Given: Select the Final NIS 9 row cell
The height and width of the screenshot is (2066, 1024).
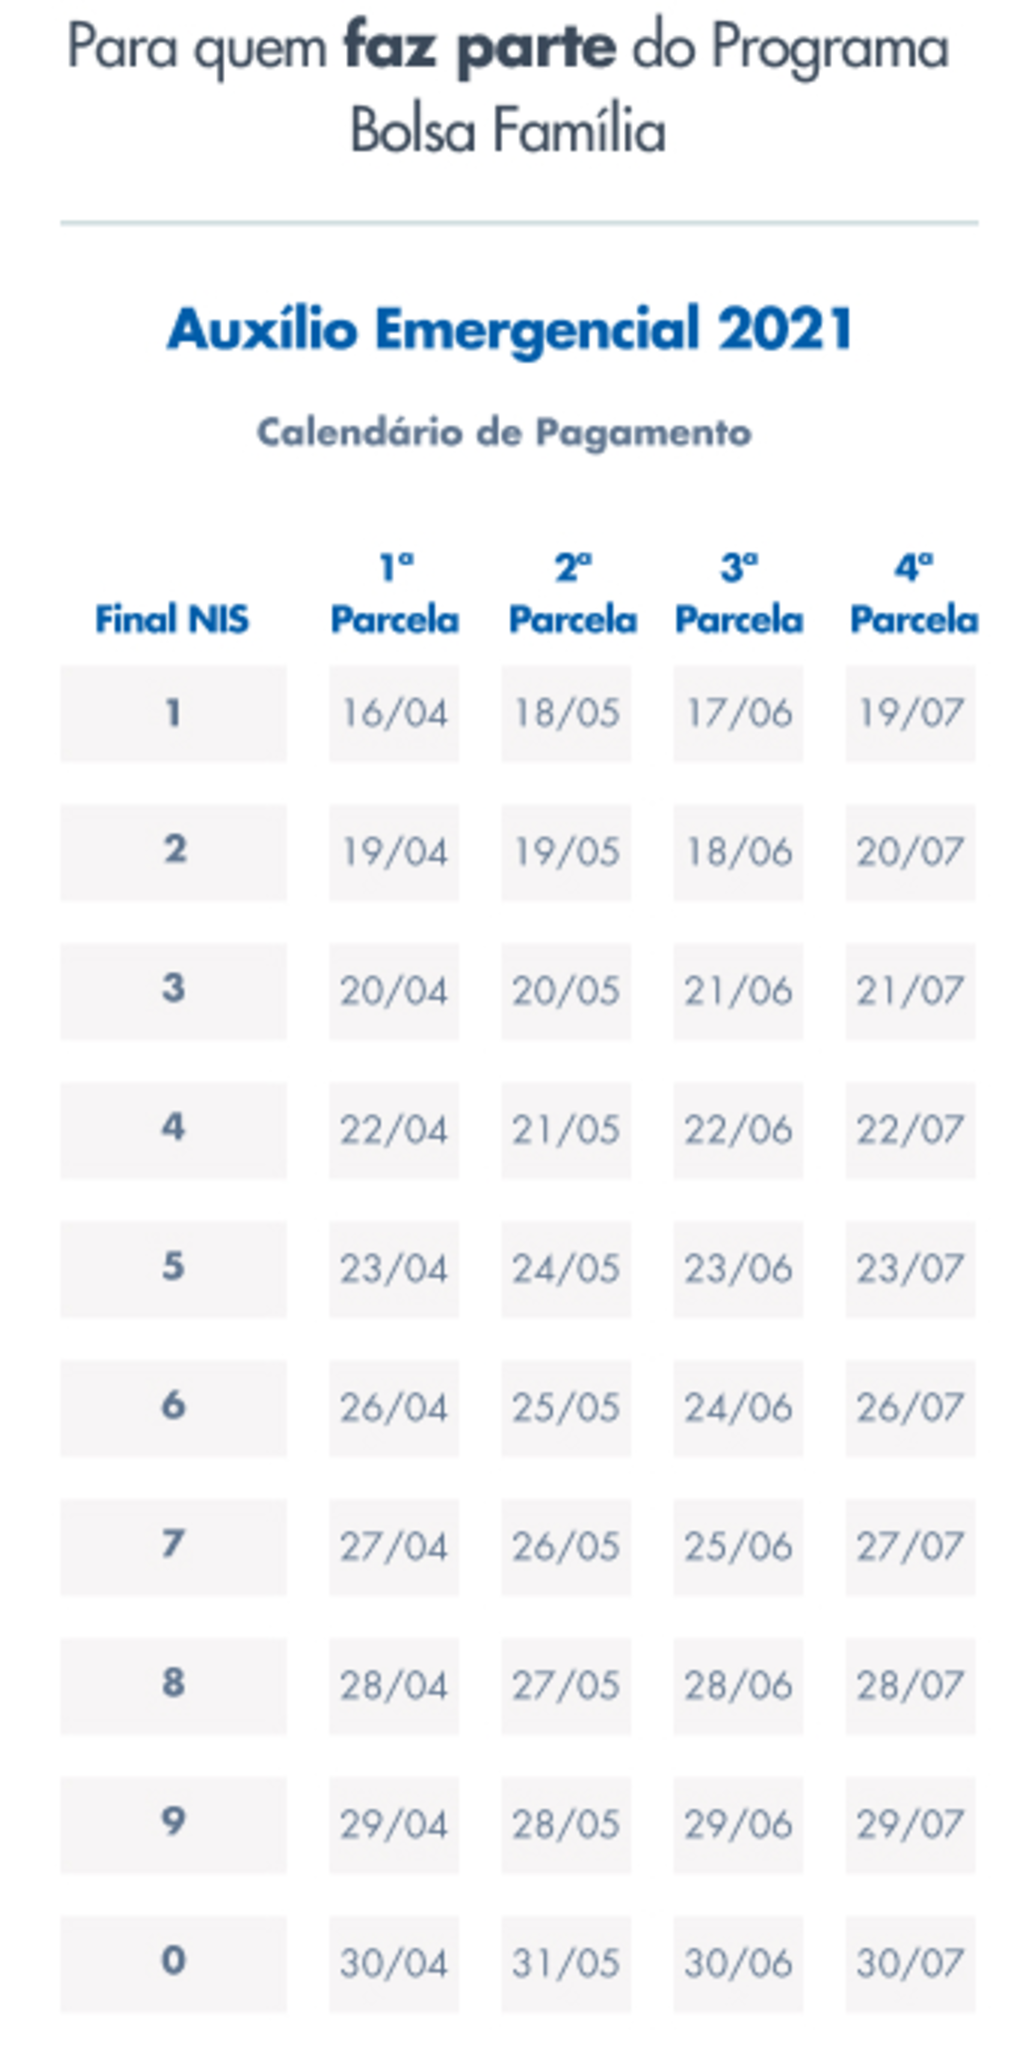Looking at the screenshot, I should pos(173,1825).
